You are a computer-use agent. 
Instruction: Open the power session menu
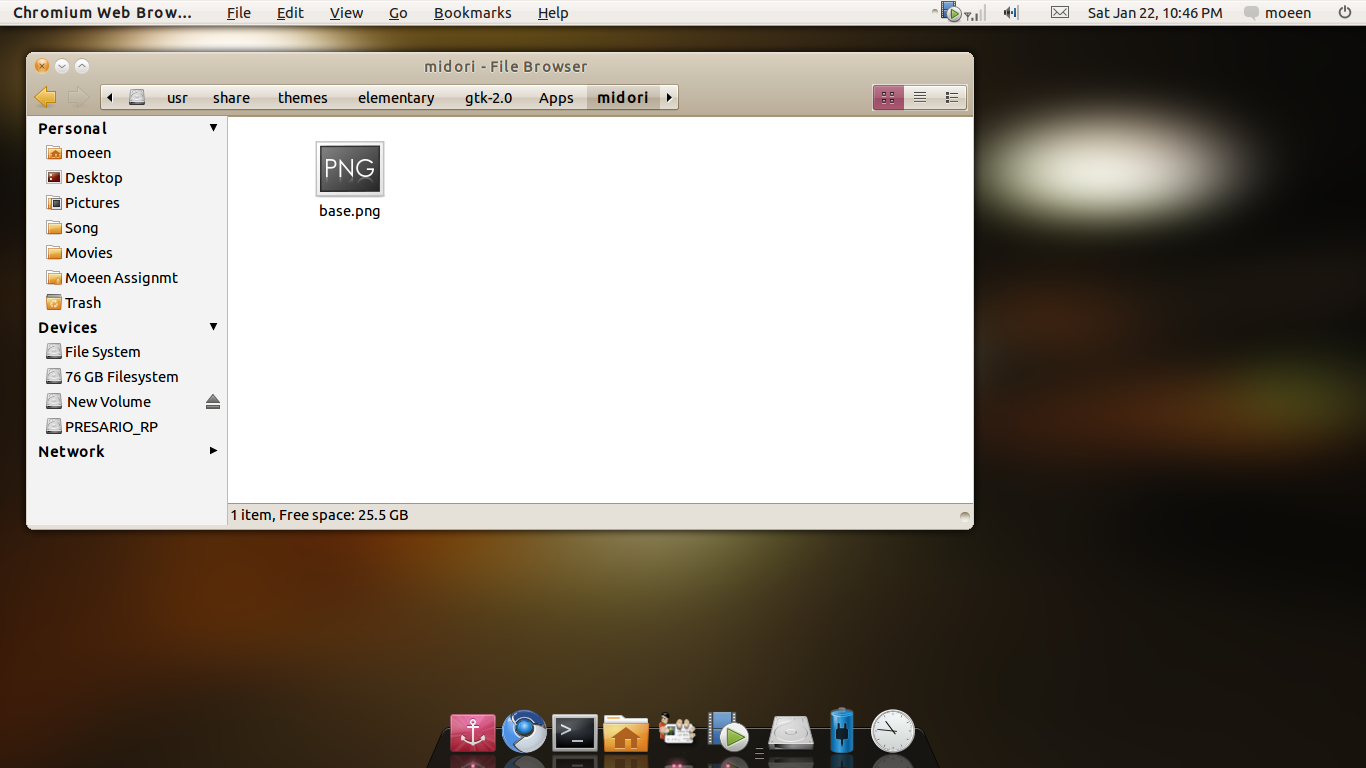[1345, 13]
